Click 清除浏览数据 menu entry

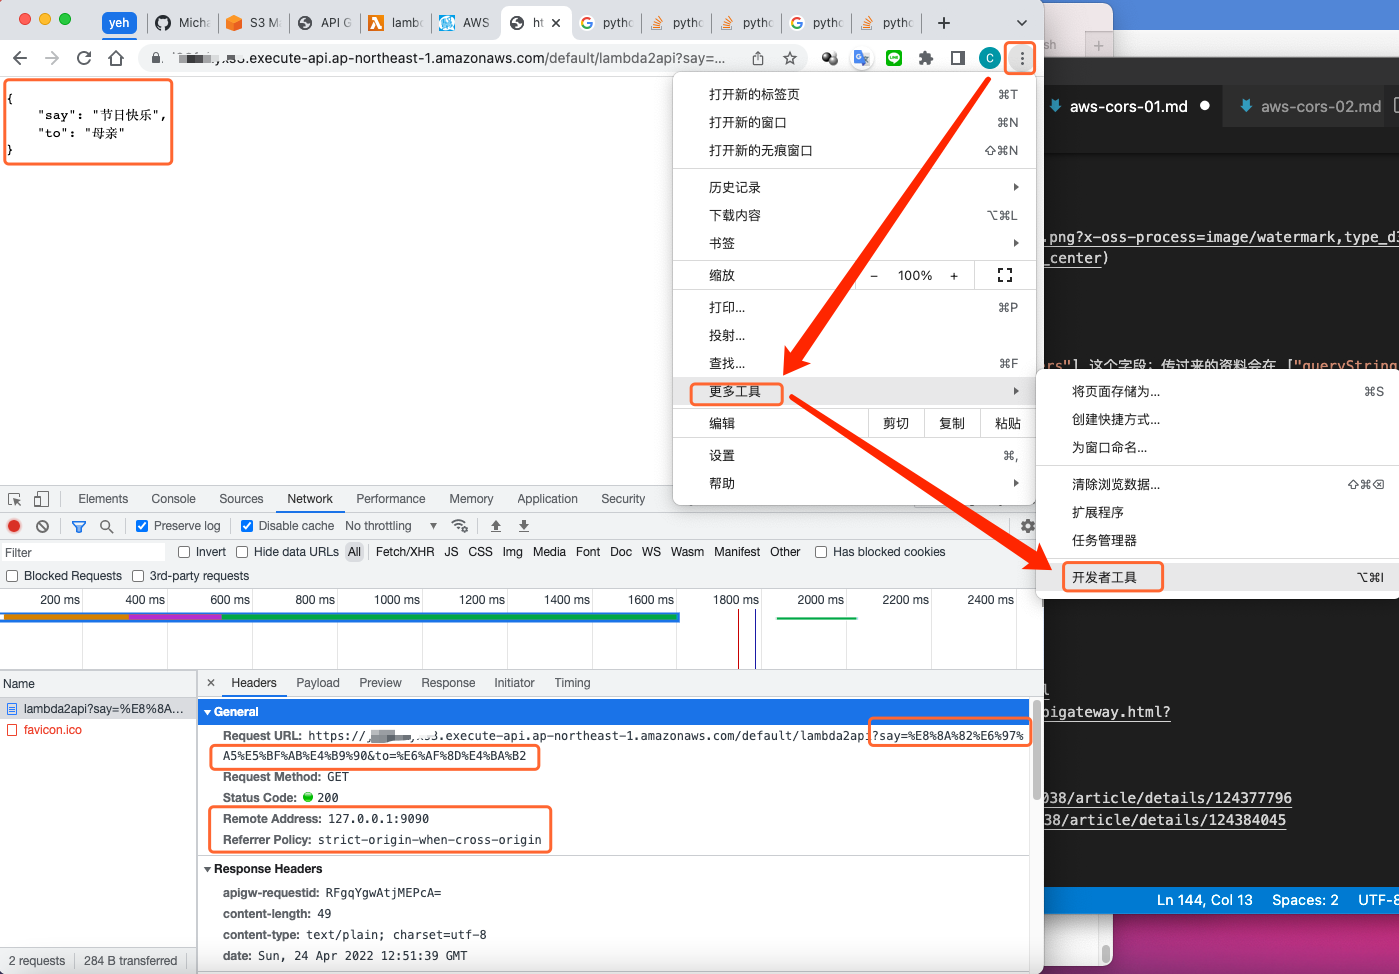(x=1217, y=484)
